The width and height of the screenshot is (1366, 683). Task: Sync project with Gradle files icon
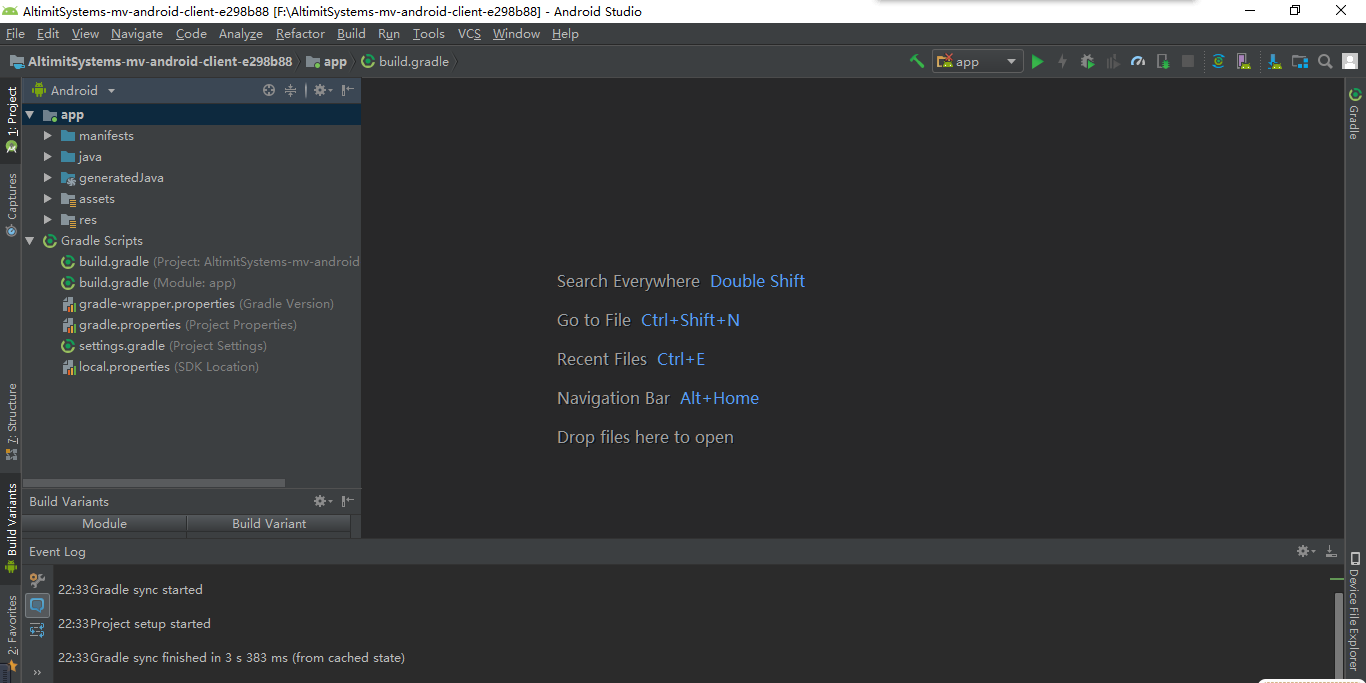click(x=1218, y=61)
